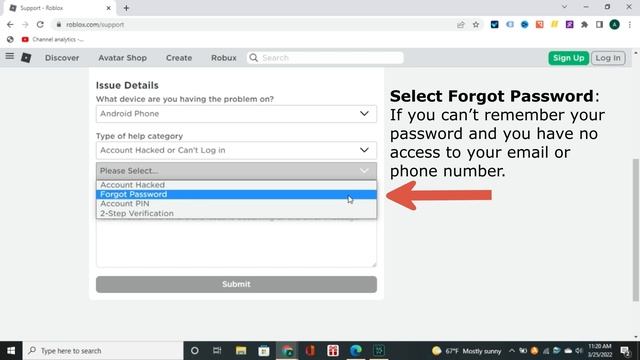The height and width of the screenshot is (360, 640).
Task: Select Account PIN option
Action: (236, 204)
